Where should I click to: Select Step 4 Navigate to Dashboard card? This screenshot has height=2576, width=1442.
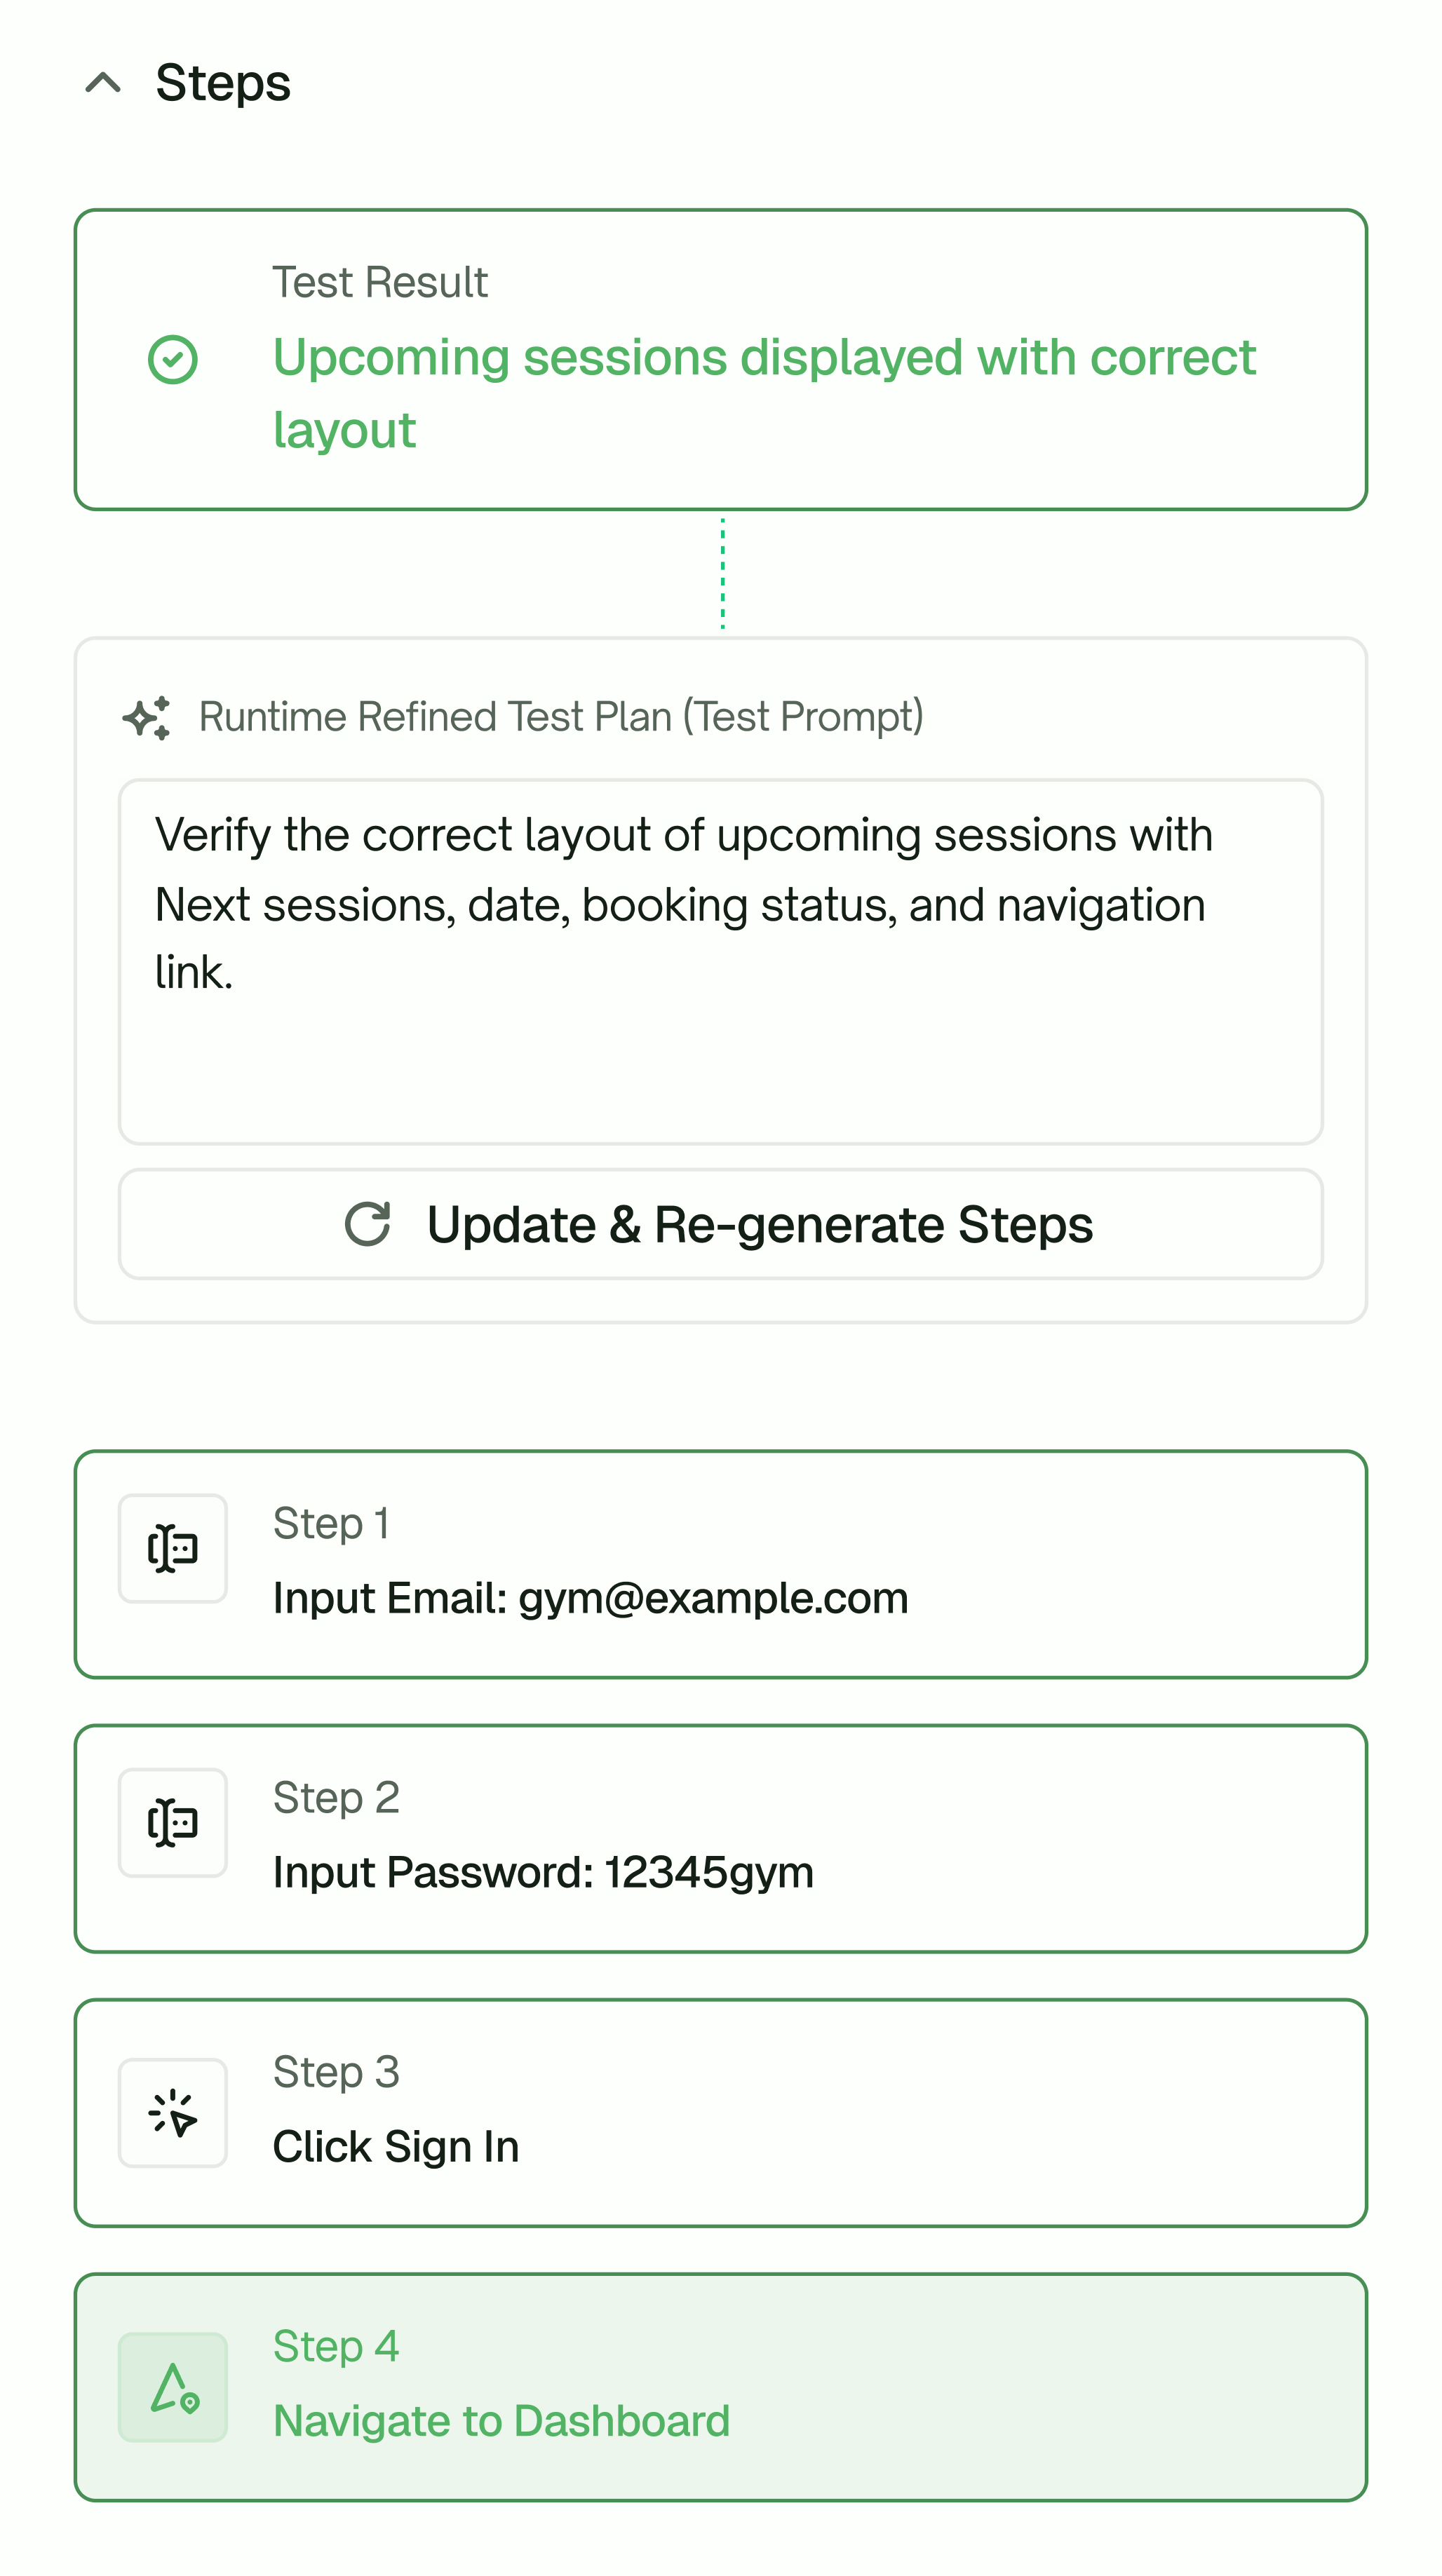(721, 2388)
